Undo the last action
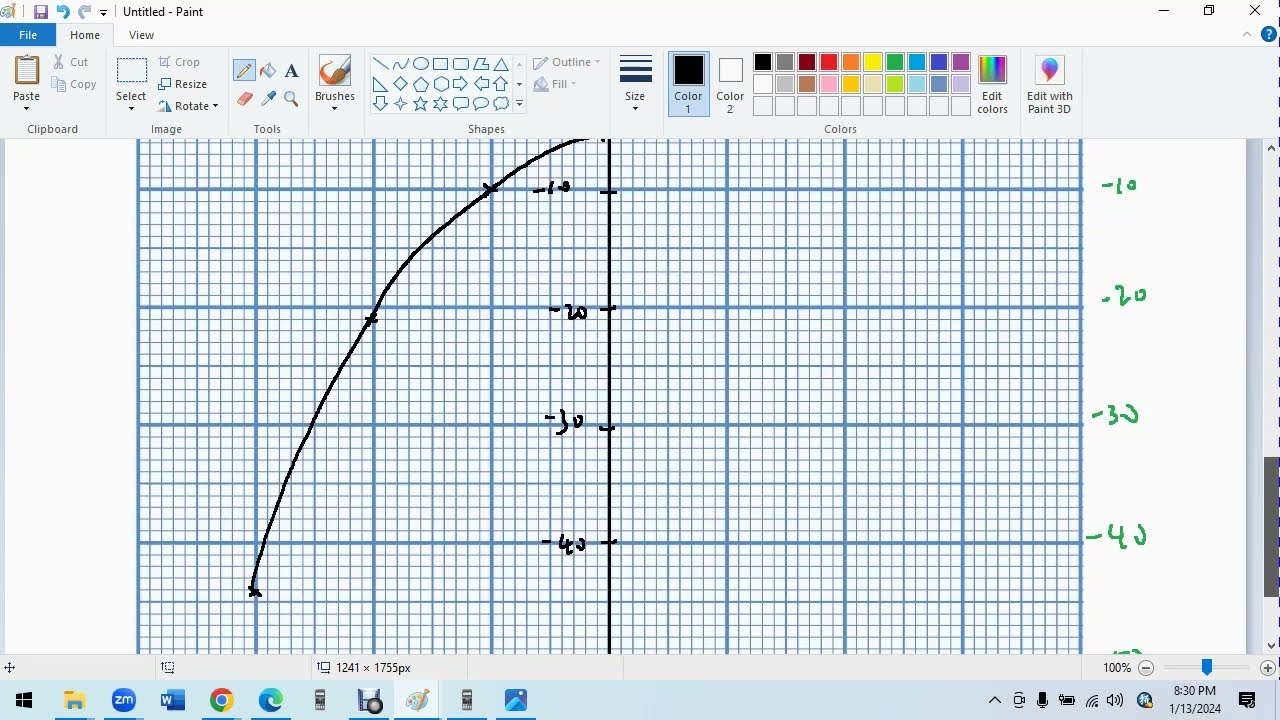 click(x=63, y=12)
